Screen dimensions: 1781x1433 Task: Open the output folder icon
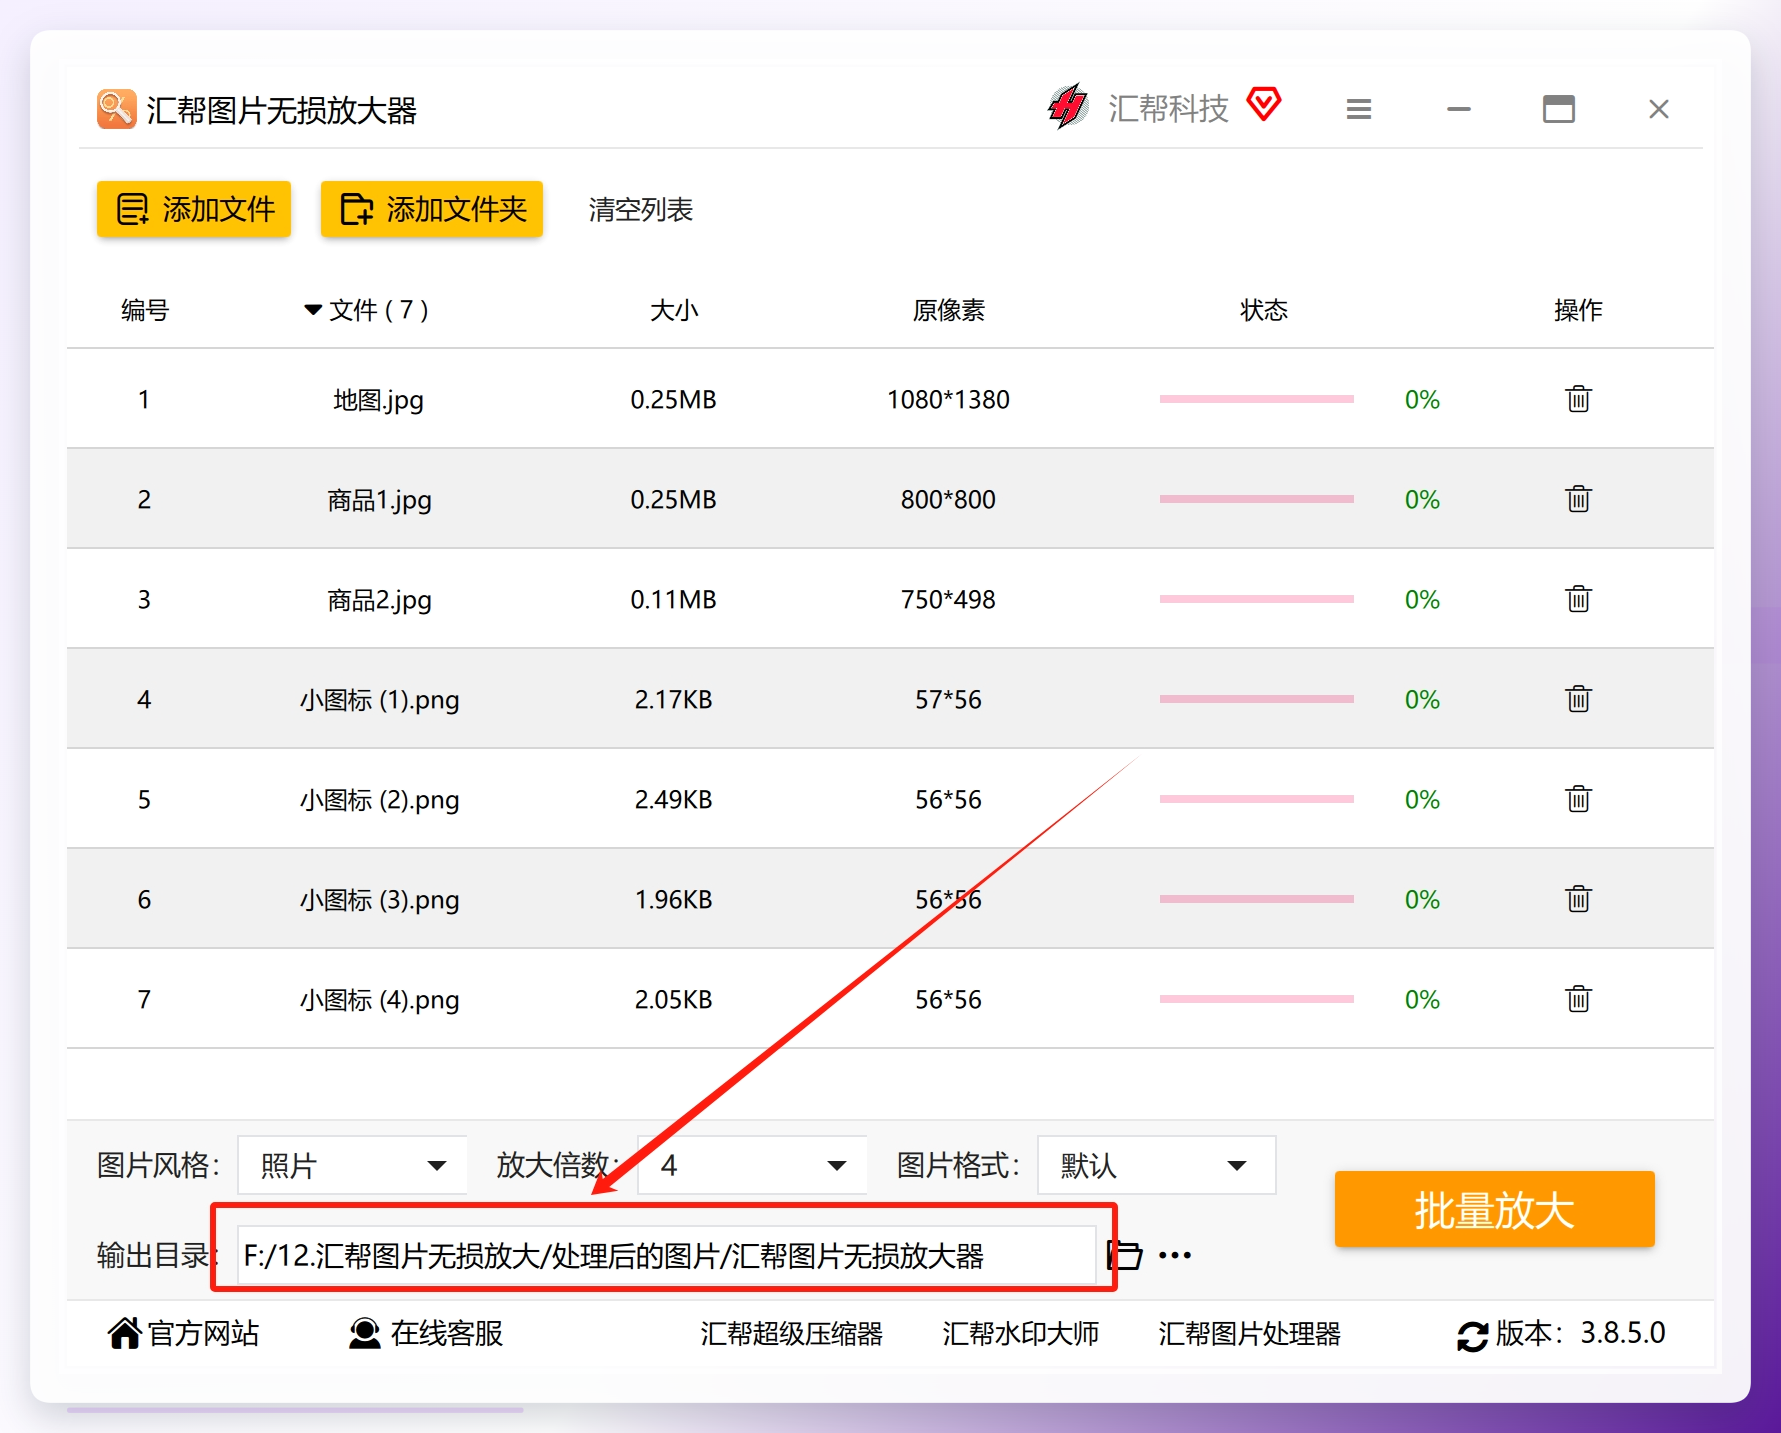coord(1126,1254)
